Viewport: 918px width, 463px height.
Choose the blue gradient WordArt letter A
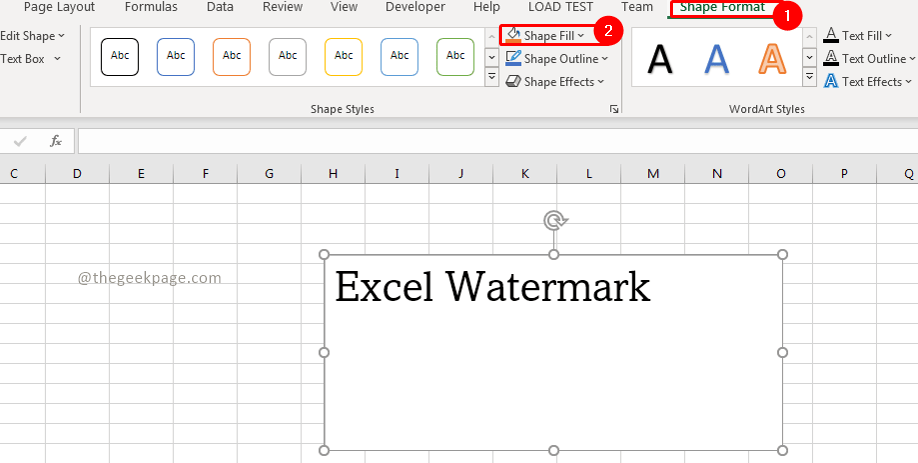tap(716, 58)
